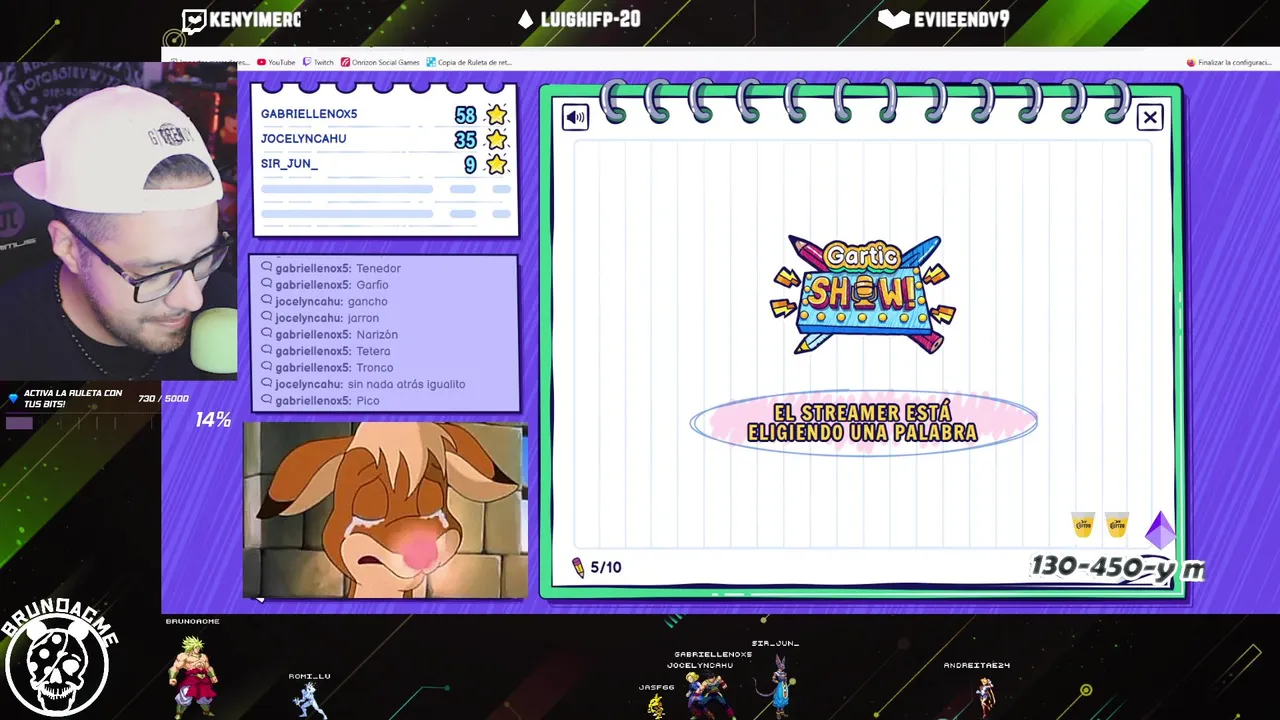Screen dimensions: 1280x720
Task: Click the purple bits gem icon
Action: coord(1160,530)
